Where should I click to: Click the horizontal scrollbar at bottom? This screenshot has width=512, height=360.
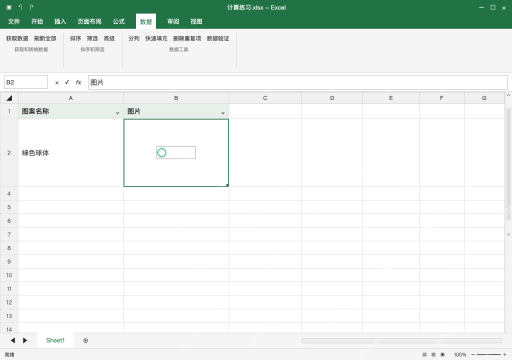pyautogui.click(x=402, y=341)
